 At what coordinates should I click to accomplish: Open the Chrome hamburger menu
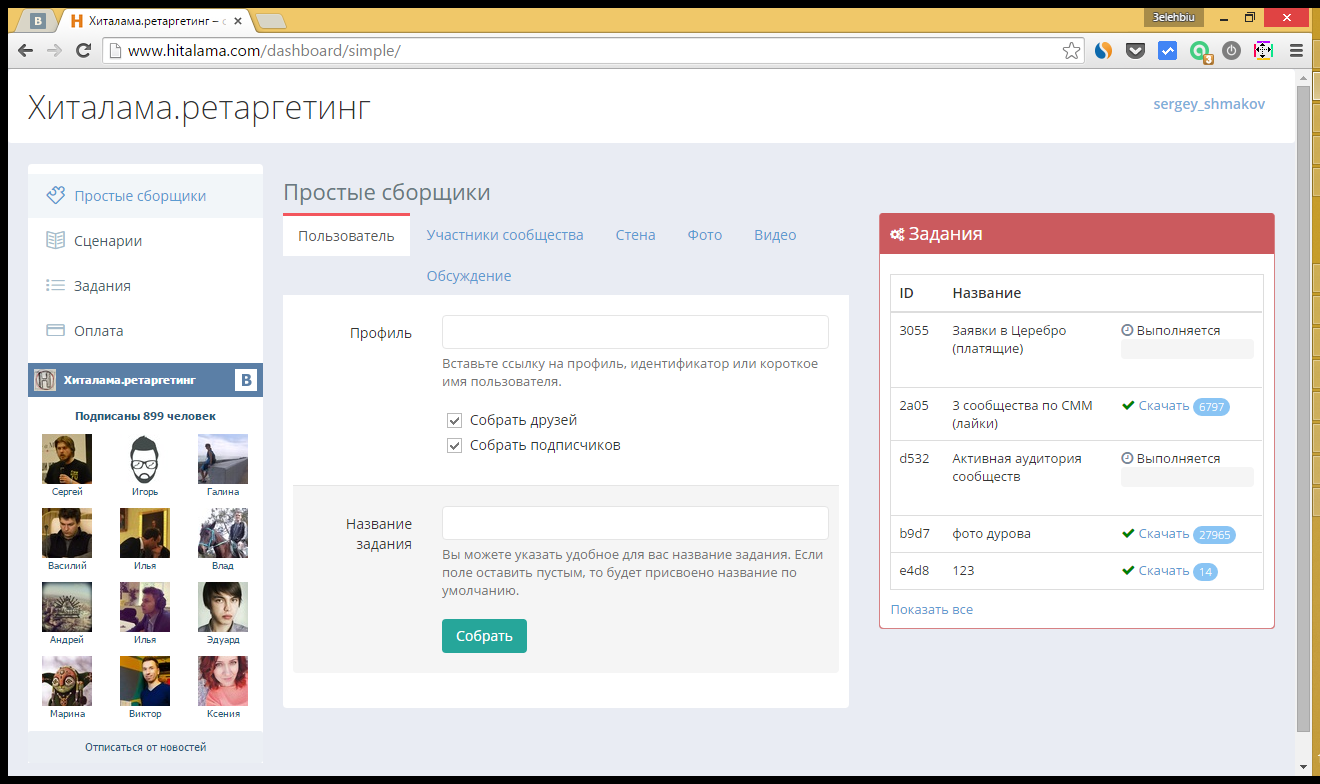click(x=1296, y=50)
